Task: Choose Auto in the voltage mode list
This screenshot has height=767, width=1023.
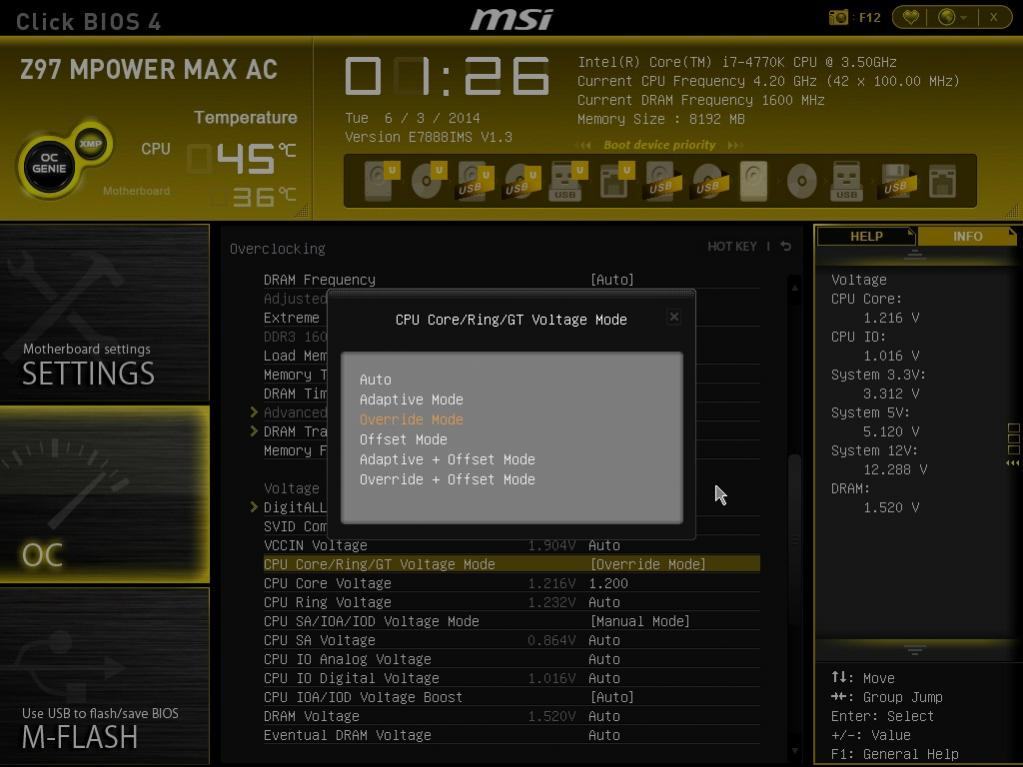Action: pyautogui.click(x=375, y=380)
